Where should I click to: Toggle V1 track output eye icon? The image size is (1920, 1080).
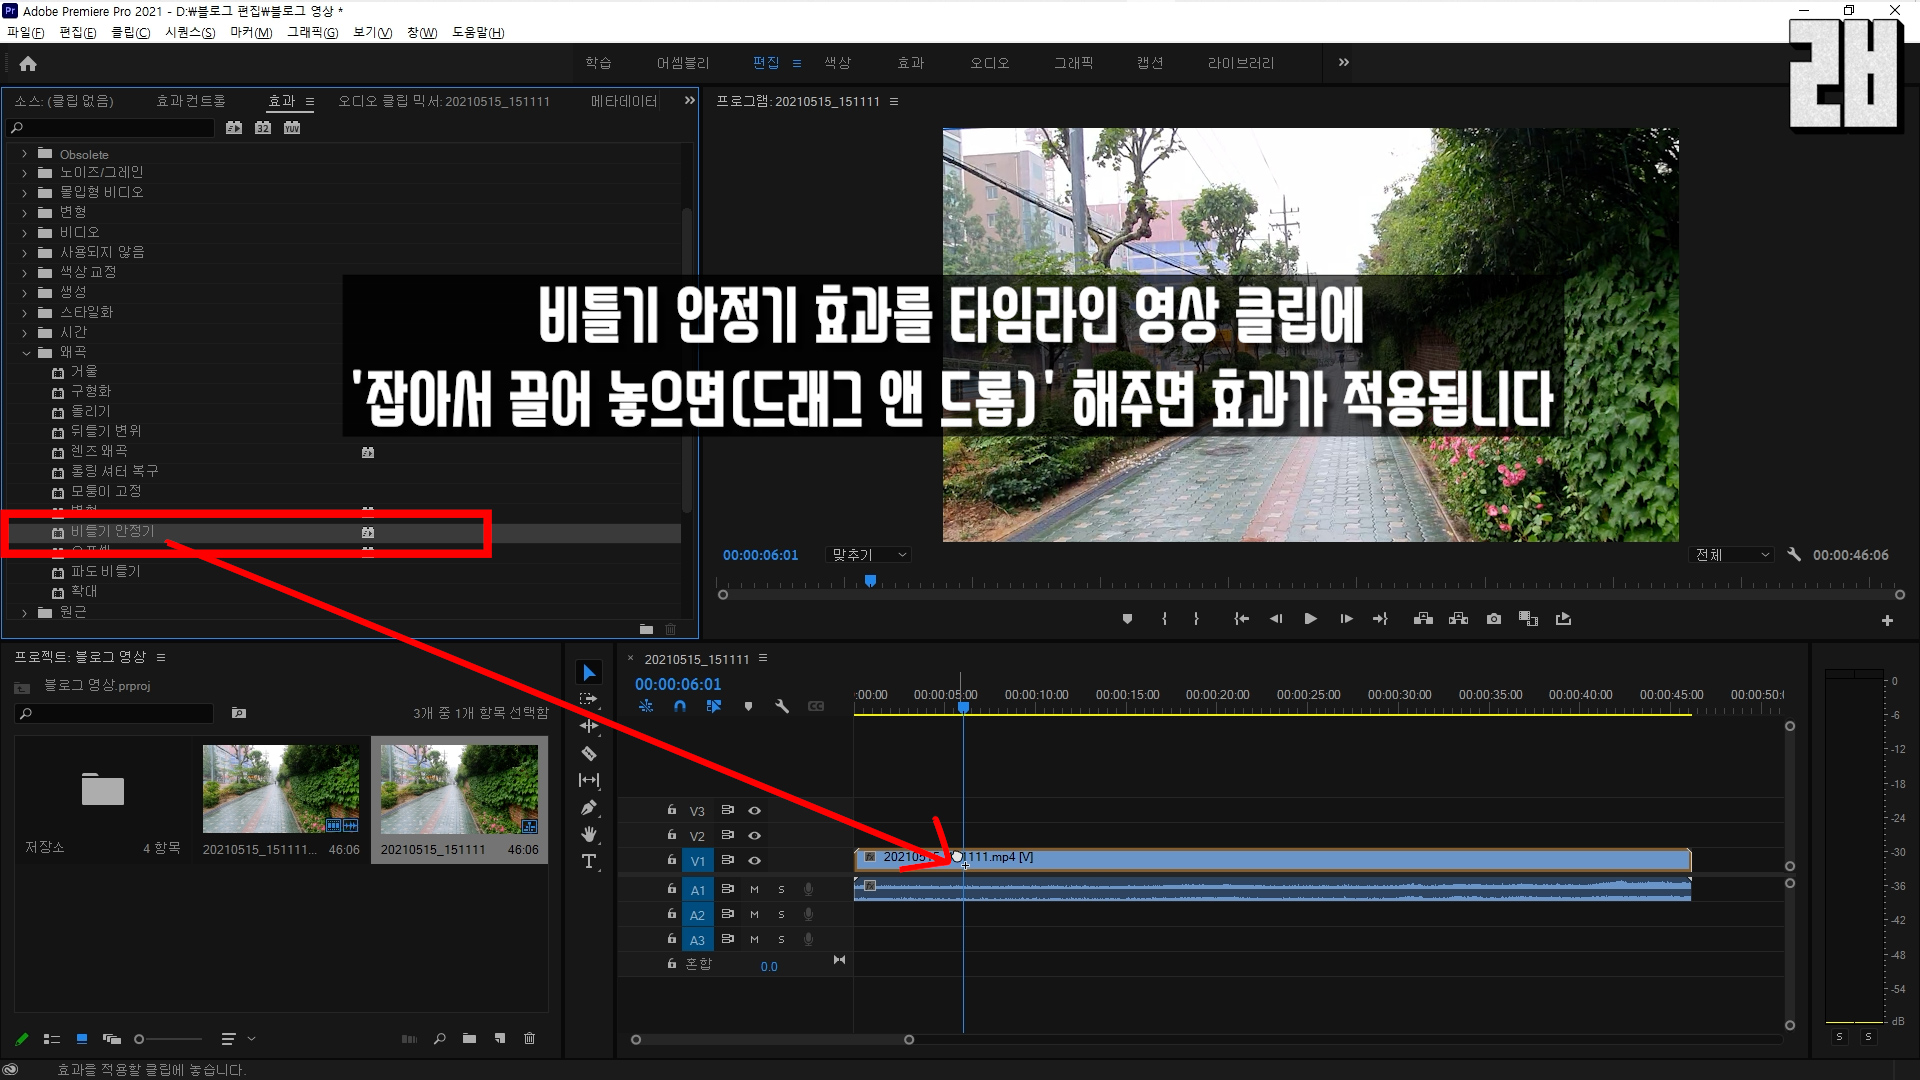tap(755, 860)
